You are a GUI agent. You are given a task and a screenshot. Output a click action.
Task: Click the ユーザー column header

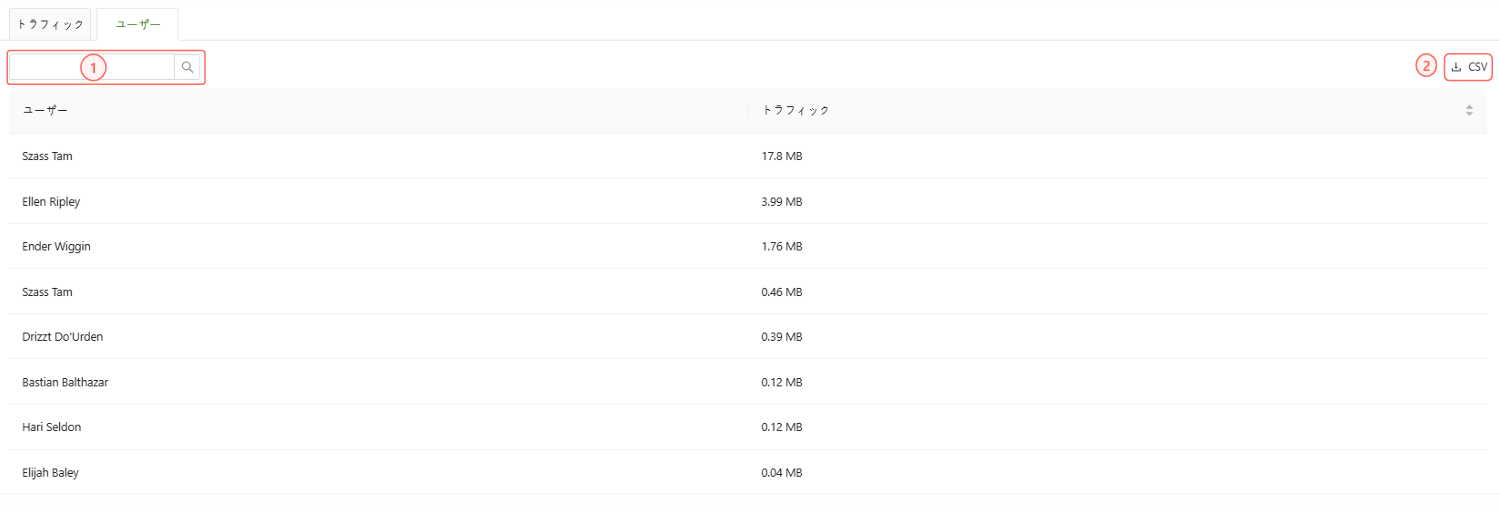(45, 110)
